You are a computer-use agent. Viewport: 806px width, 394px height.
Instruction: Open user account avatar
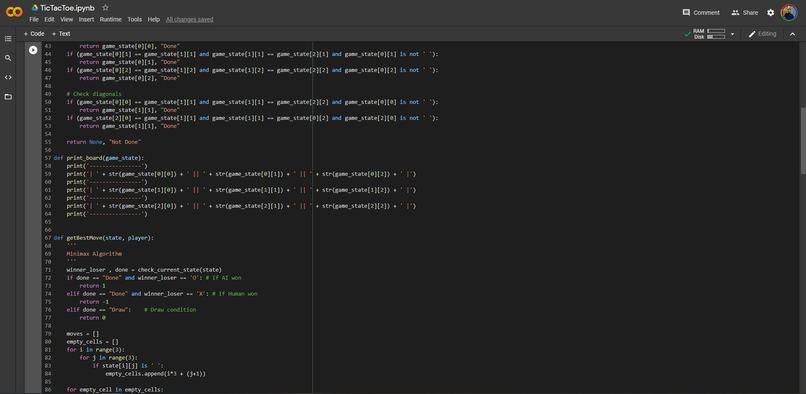pyautogui.click(x=789, y=12)
